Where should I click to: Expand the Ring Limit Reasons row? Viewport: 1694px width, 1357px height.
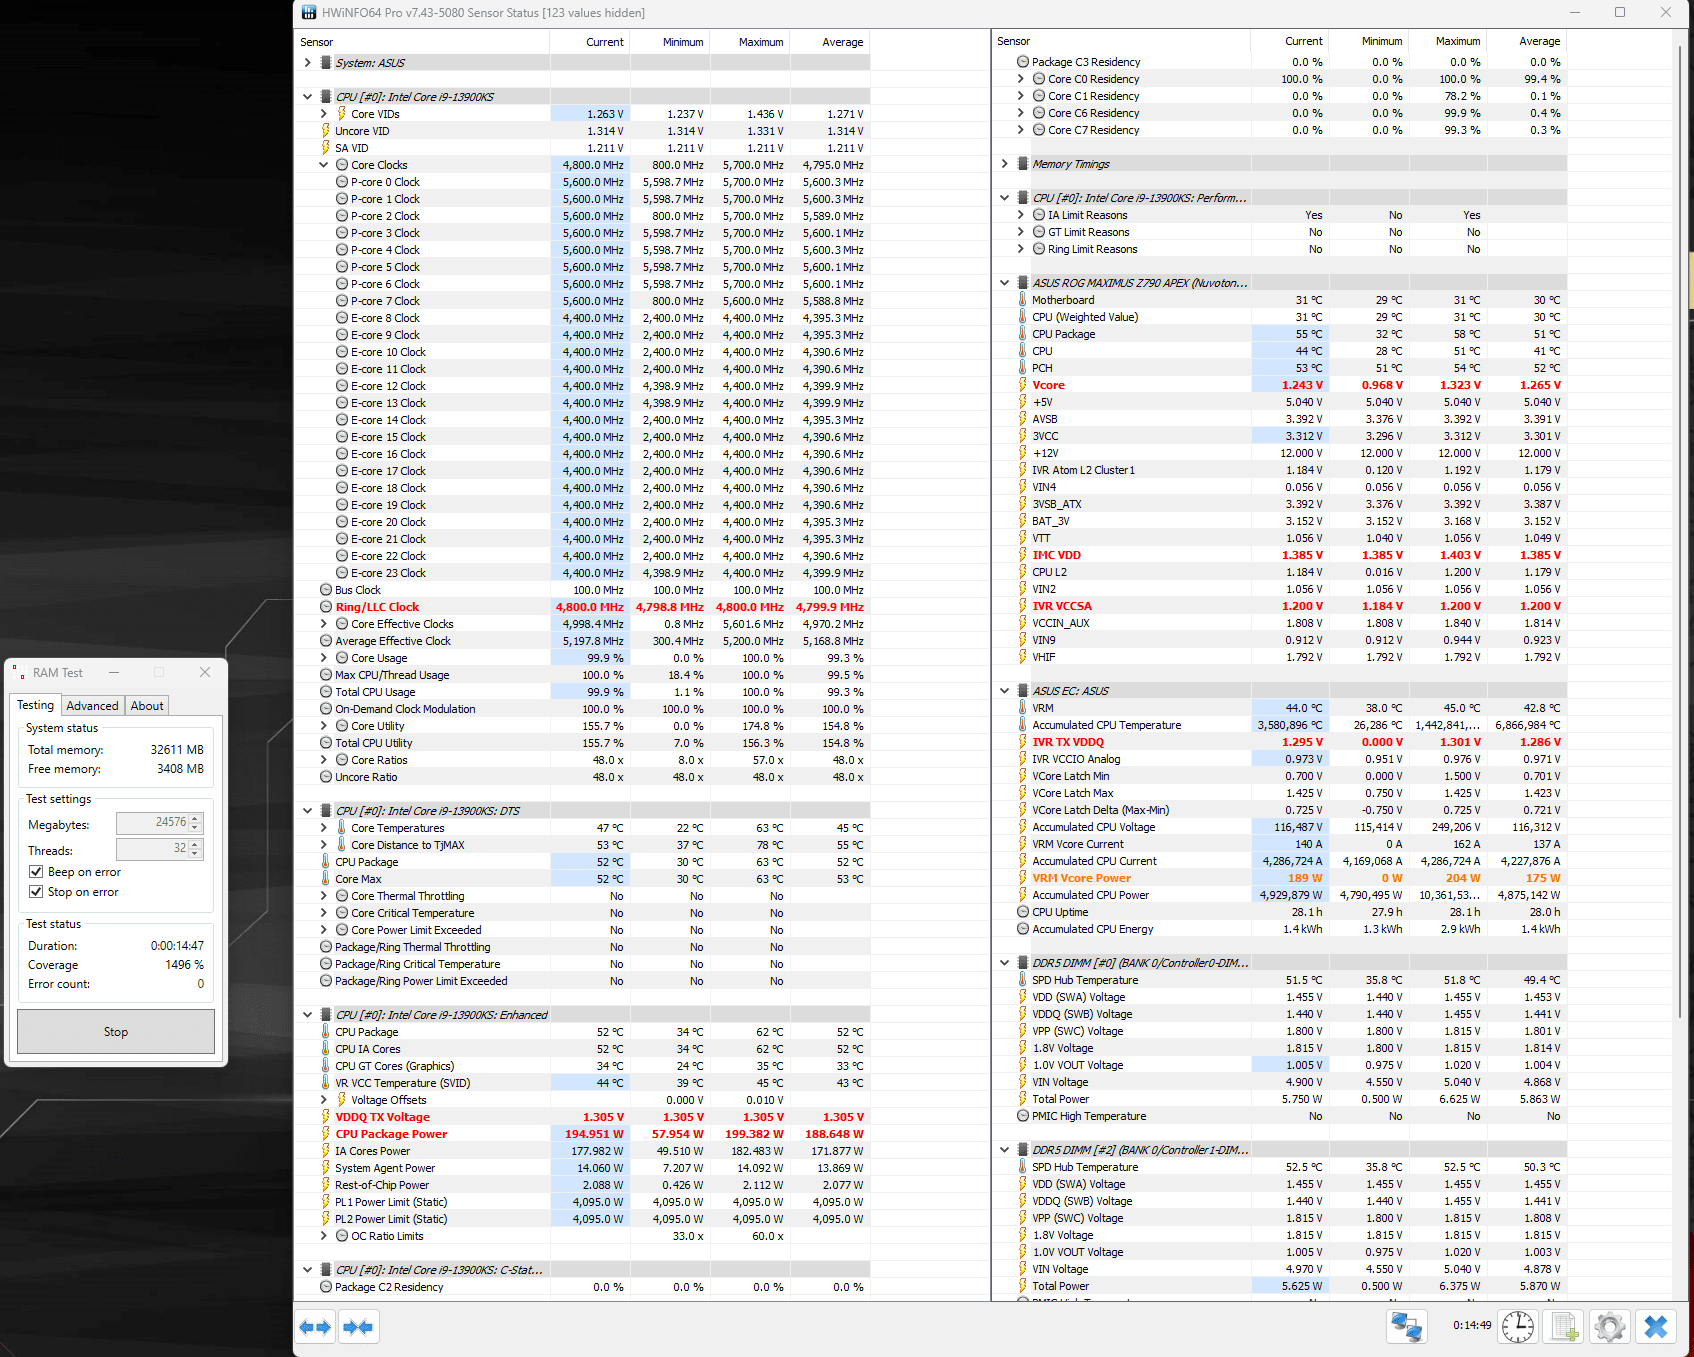[x=1020, y=249]
